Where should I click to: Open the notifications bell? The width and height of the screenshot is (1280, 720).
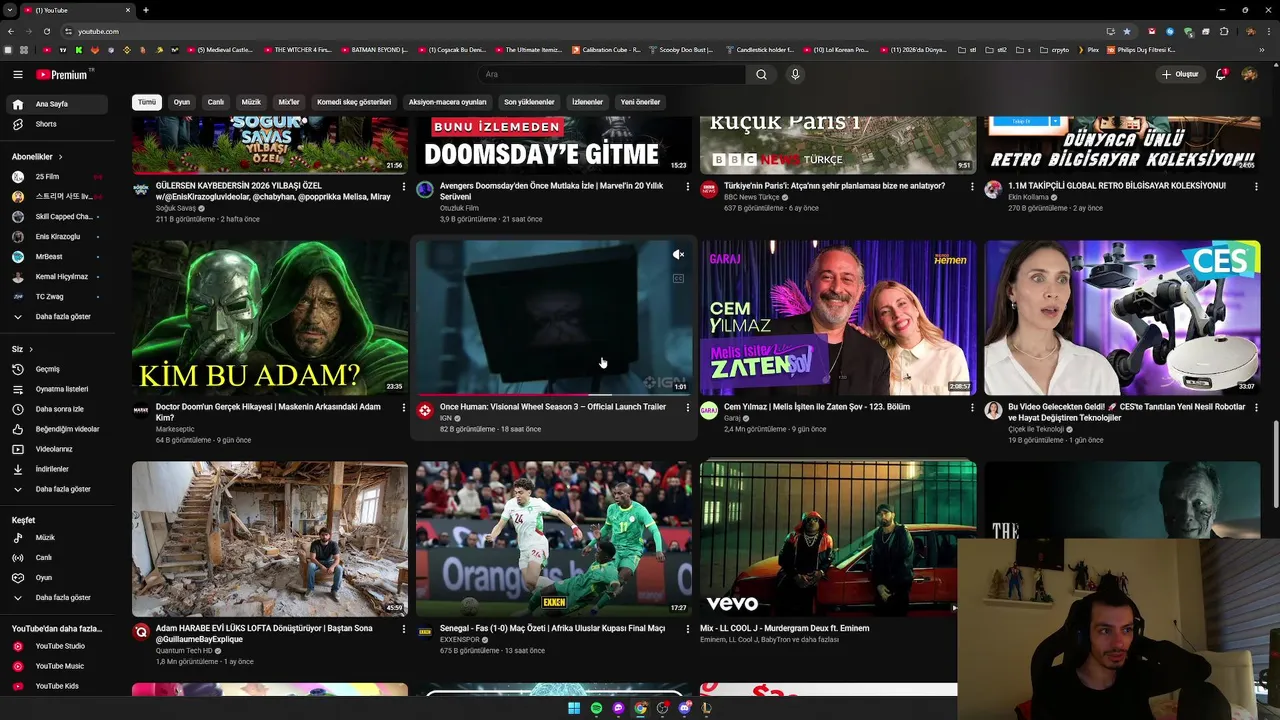tap(1220, 74)
